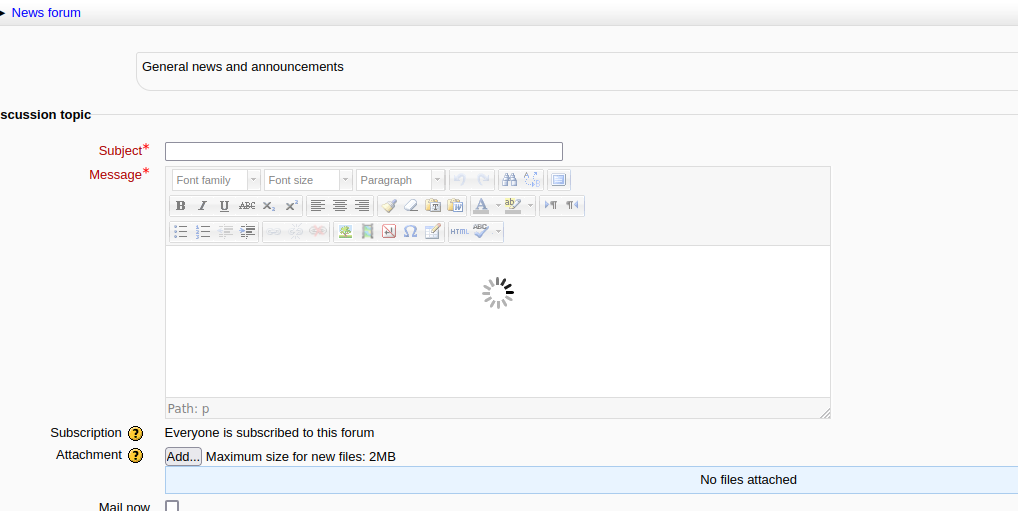Insert an unordered bullet list
Viewport: 1018px width, 511px height.
181,232
